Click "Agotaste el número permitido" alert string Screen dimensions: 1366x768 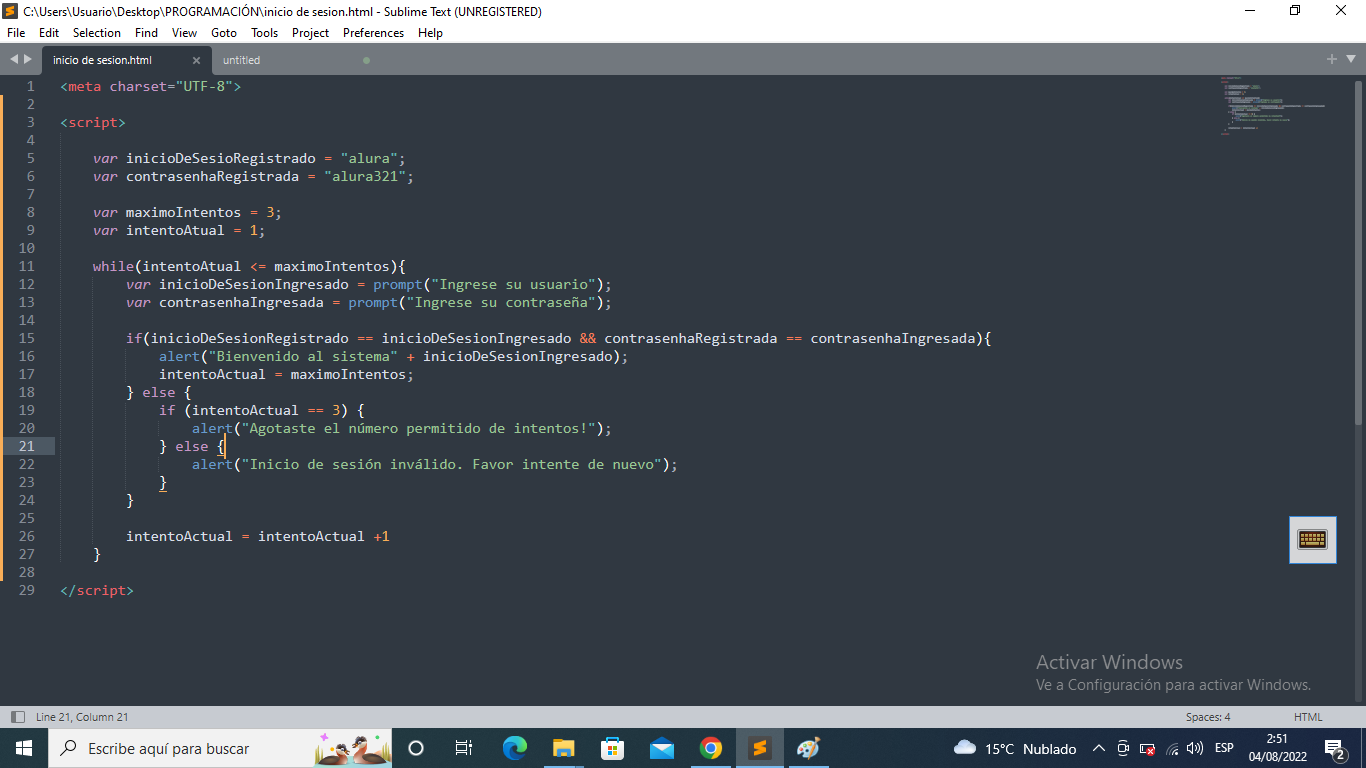pos(418,428)
